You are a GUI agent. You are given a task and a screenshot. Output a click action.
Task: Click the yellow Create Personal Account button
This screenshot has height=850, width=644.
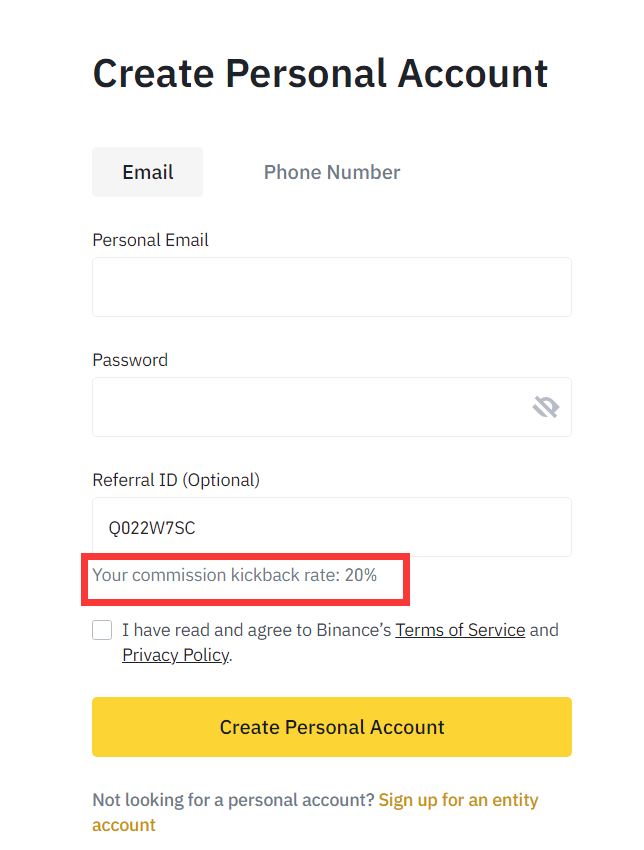(x=332, y=727)
